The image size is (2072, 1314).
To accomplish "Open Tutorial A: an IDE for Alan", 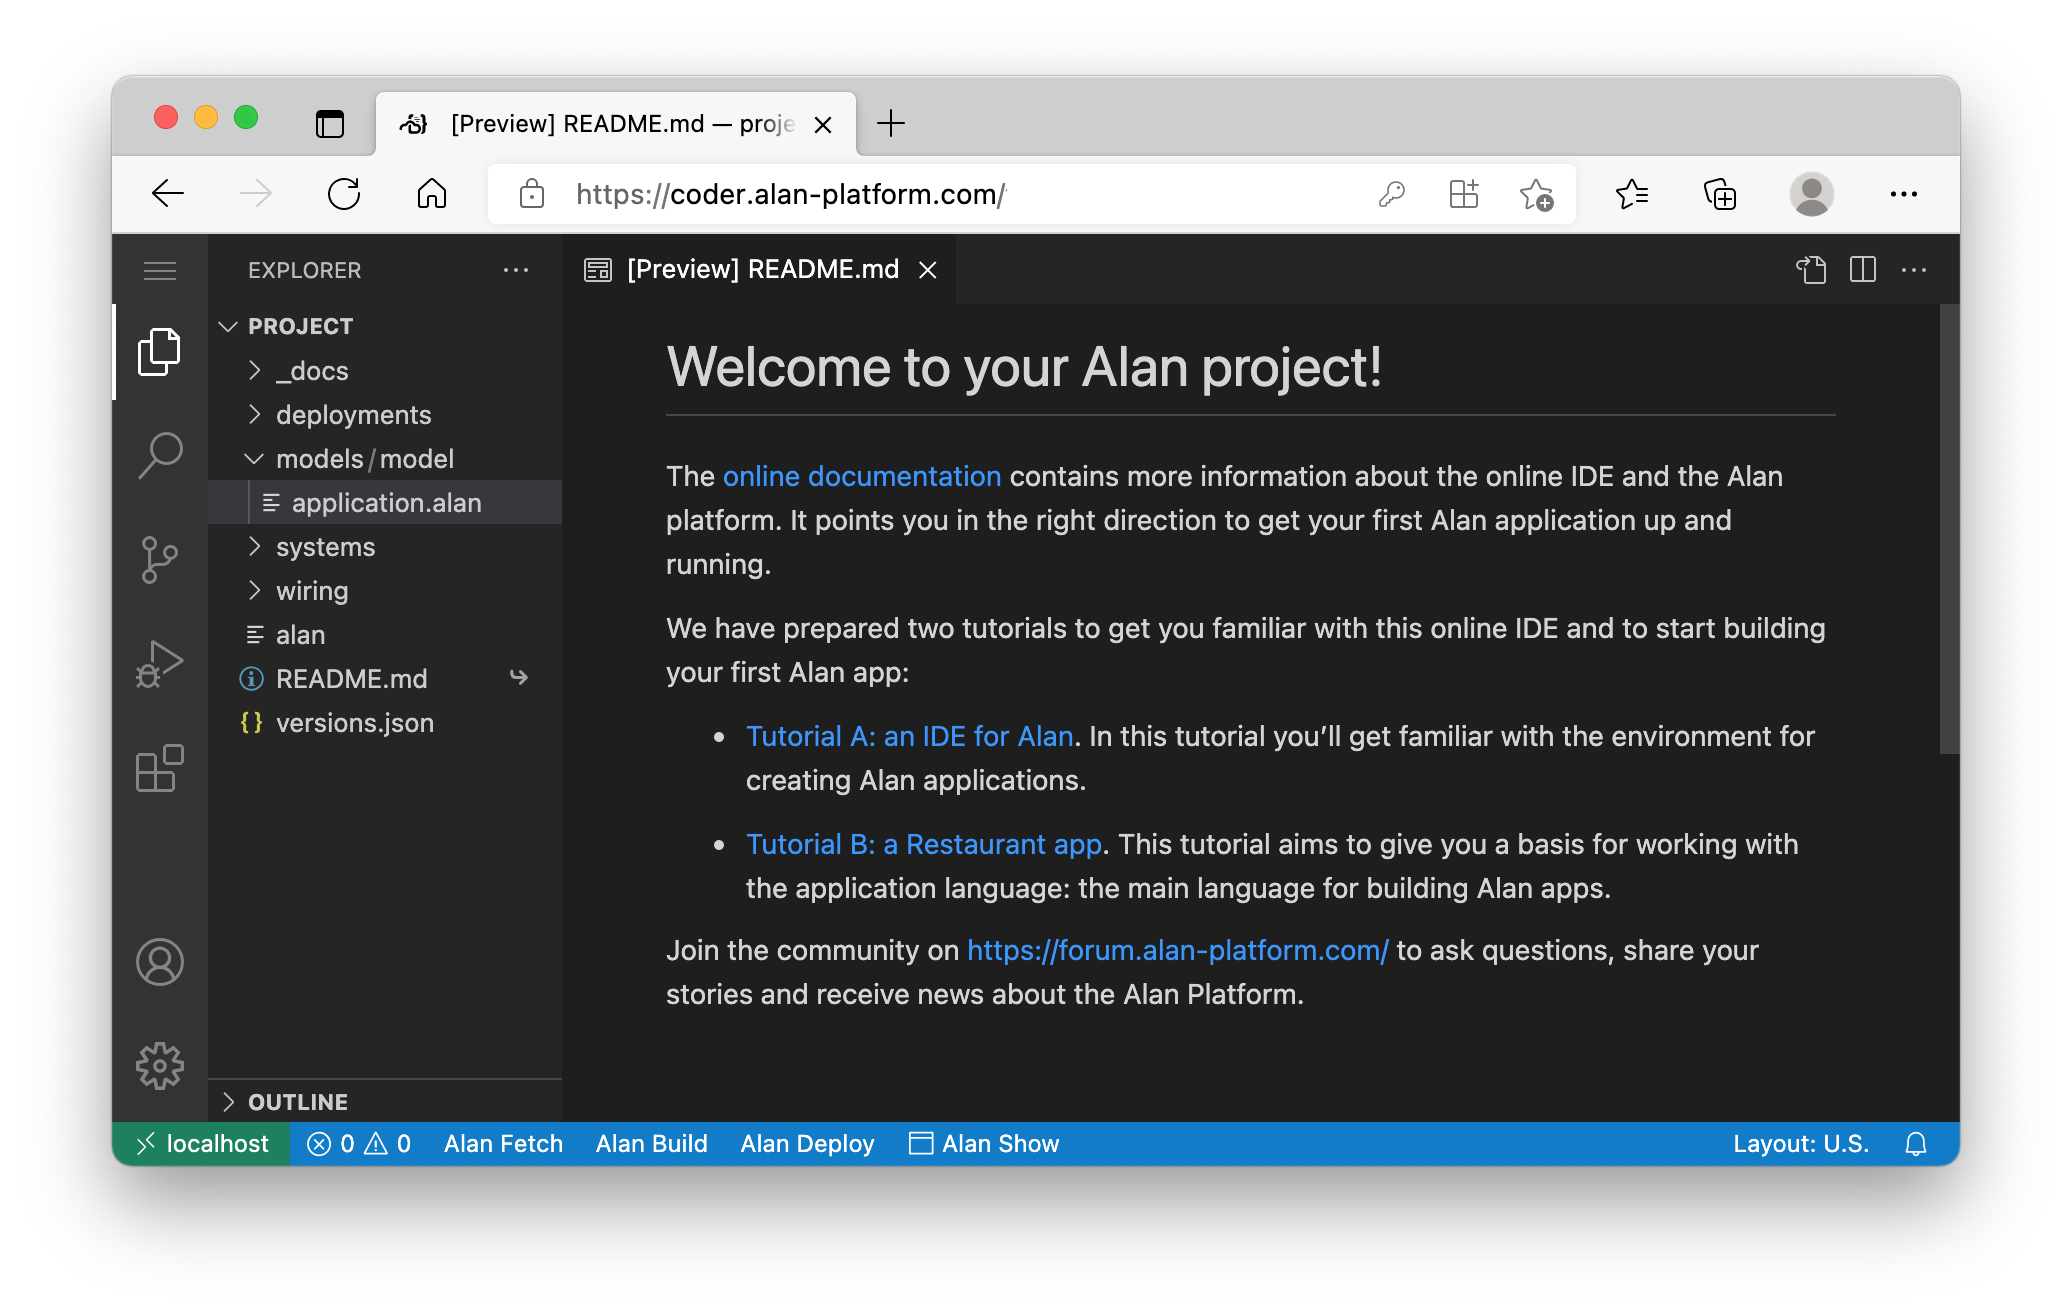I will point(909,736).
